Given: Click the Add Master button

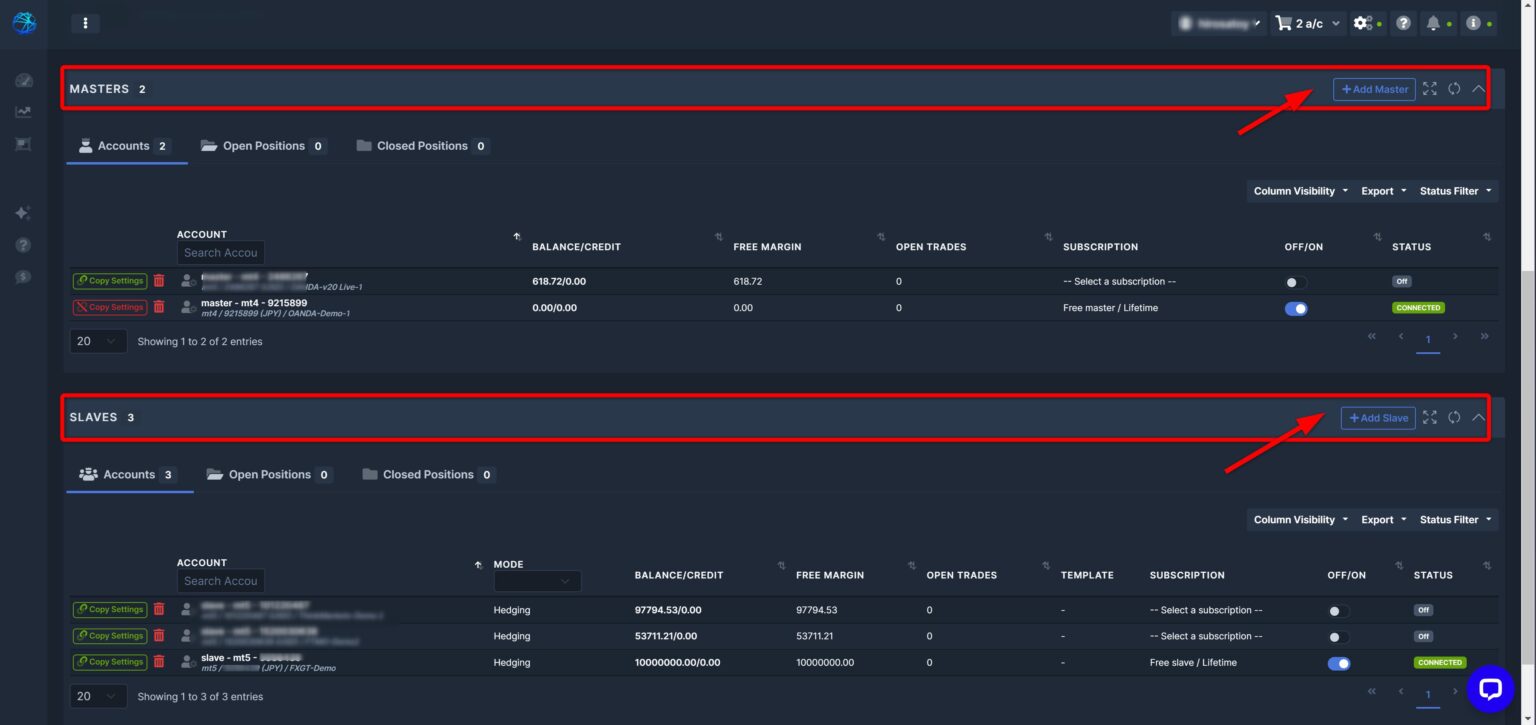Looking at the screenshot, I should click(1374, 89).
